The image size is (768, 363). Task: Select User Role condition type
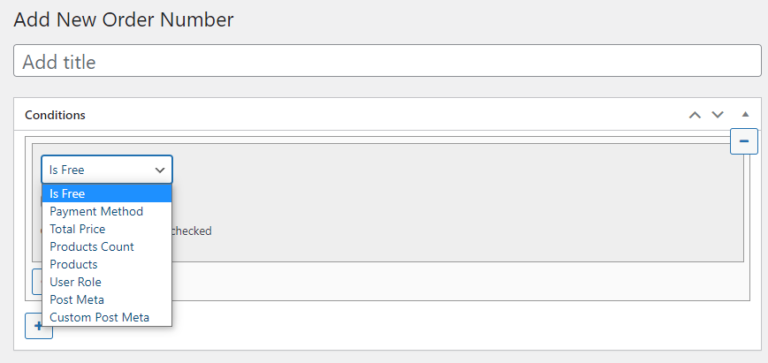107,282
